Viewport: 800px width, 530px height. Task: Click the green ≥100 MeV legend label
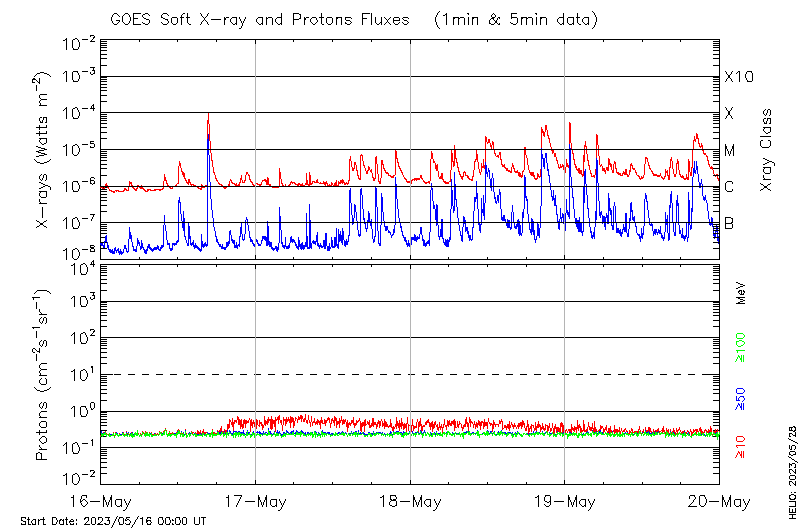tap(741, 347)
